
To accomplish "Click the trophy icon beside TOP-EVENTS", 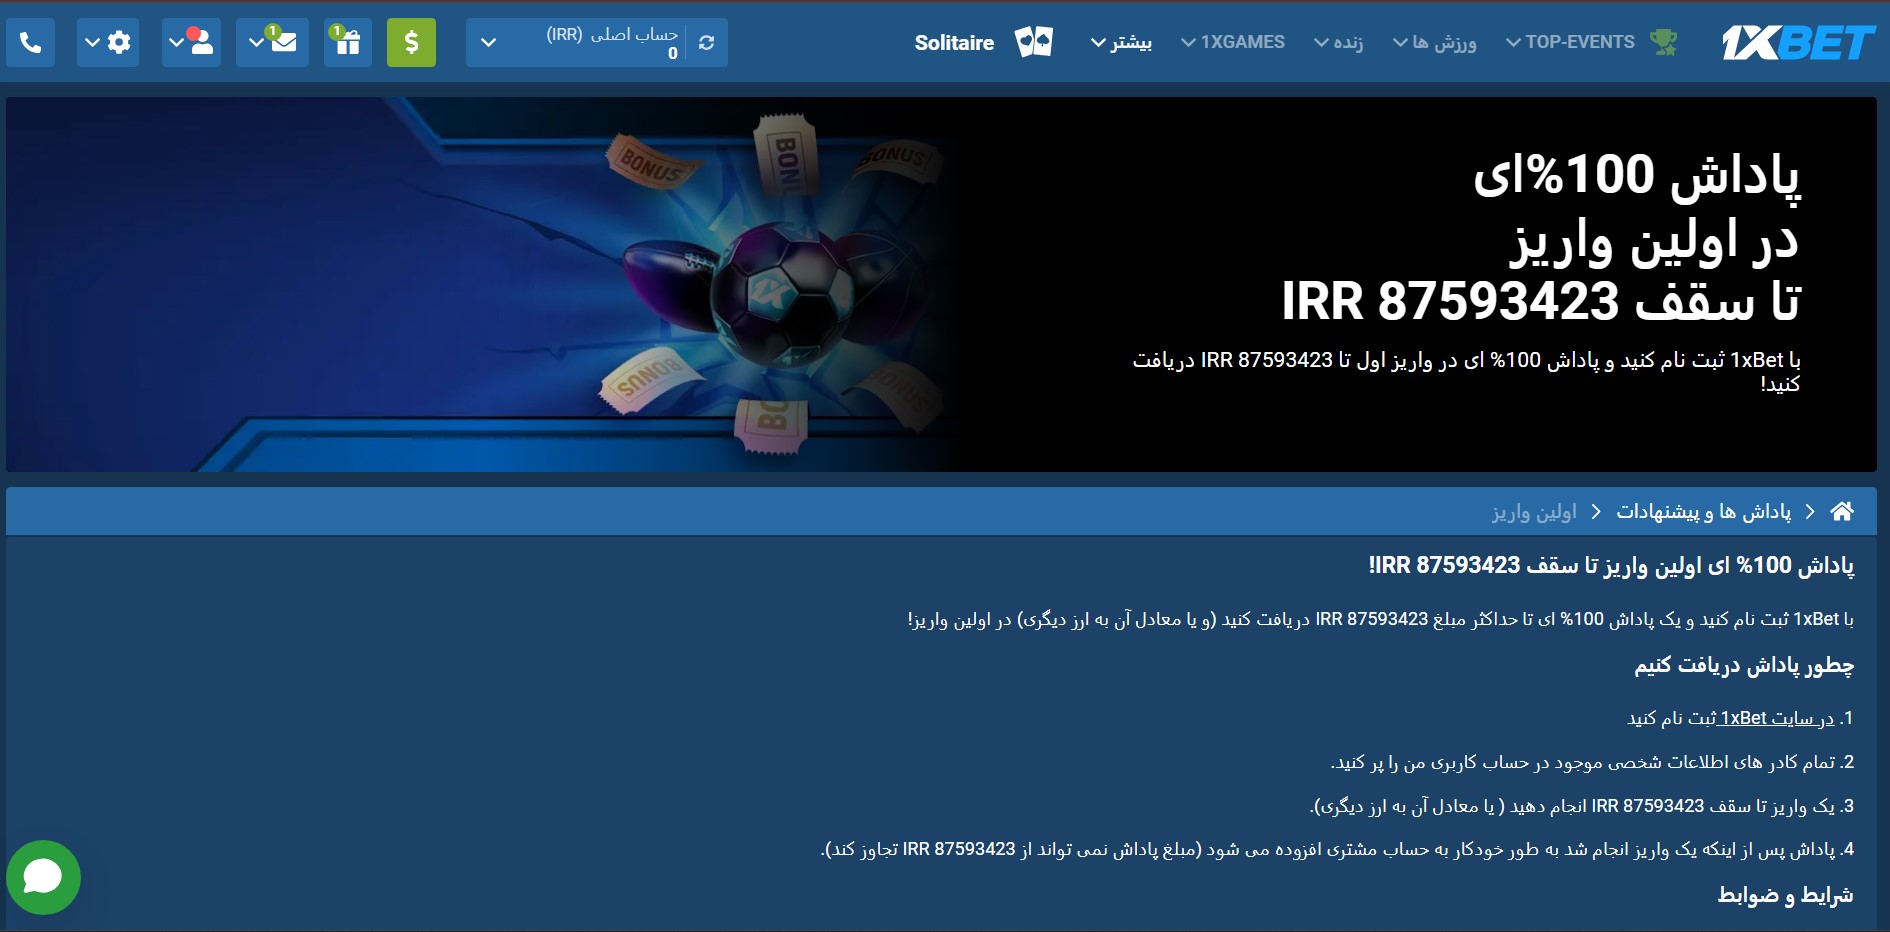I will click(1664, 42).
